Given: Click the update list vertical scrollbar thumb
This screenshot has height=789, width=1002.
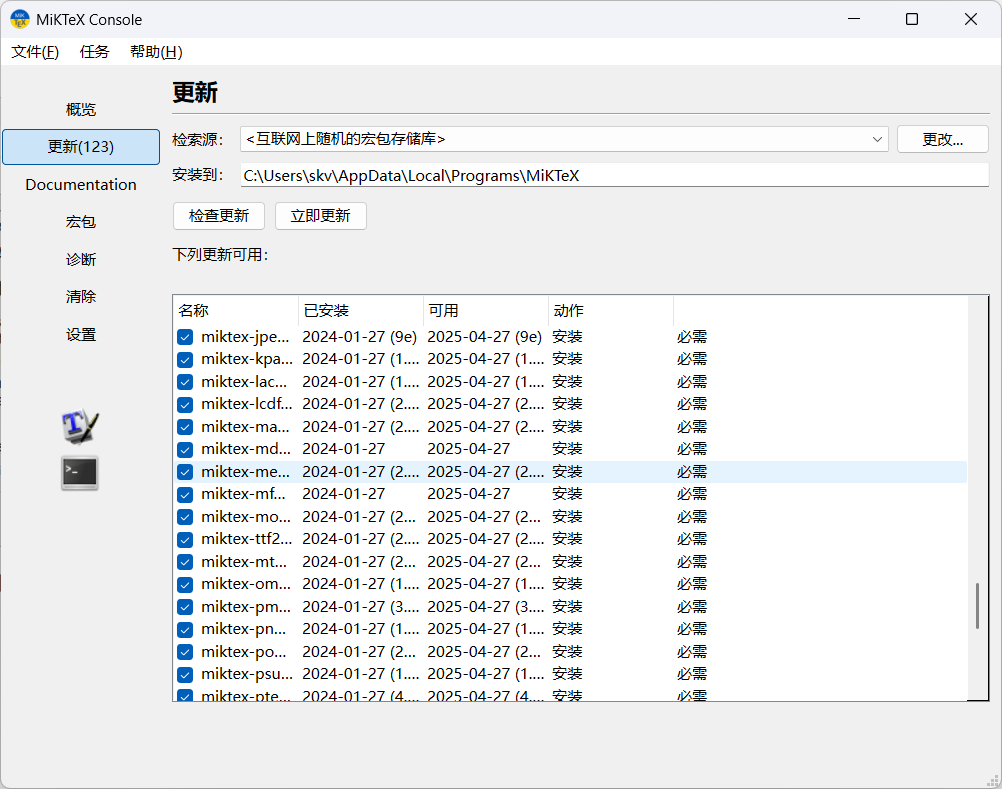Looking at the screenshot, I should 977,606.
